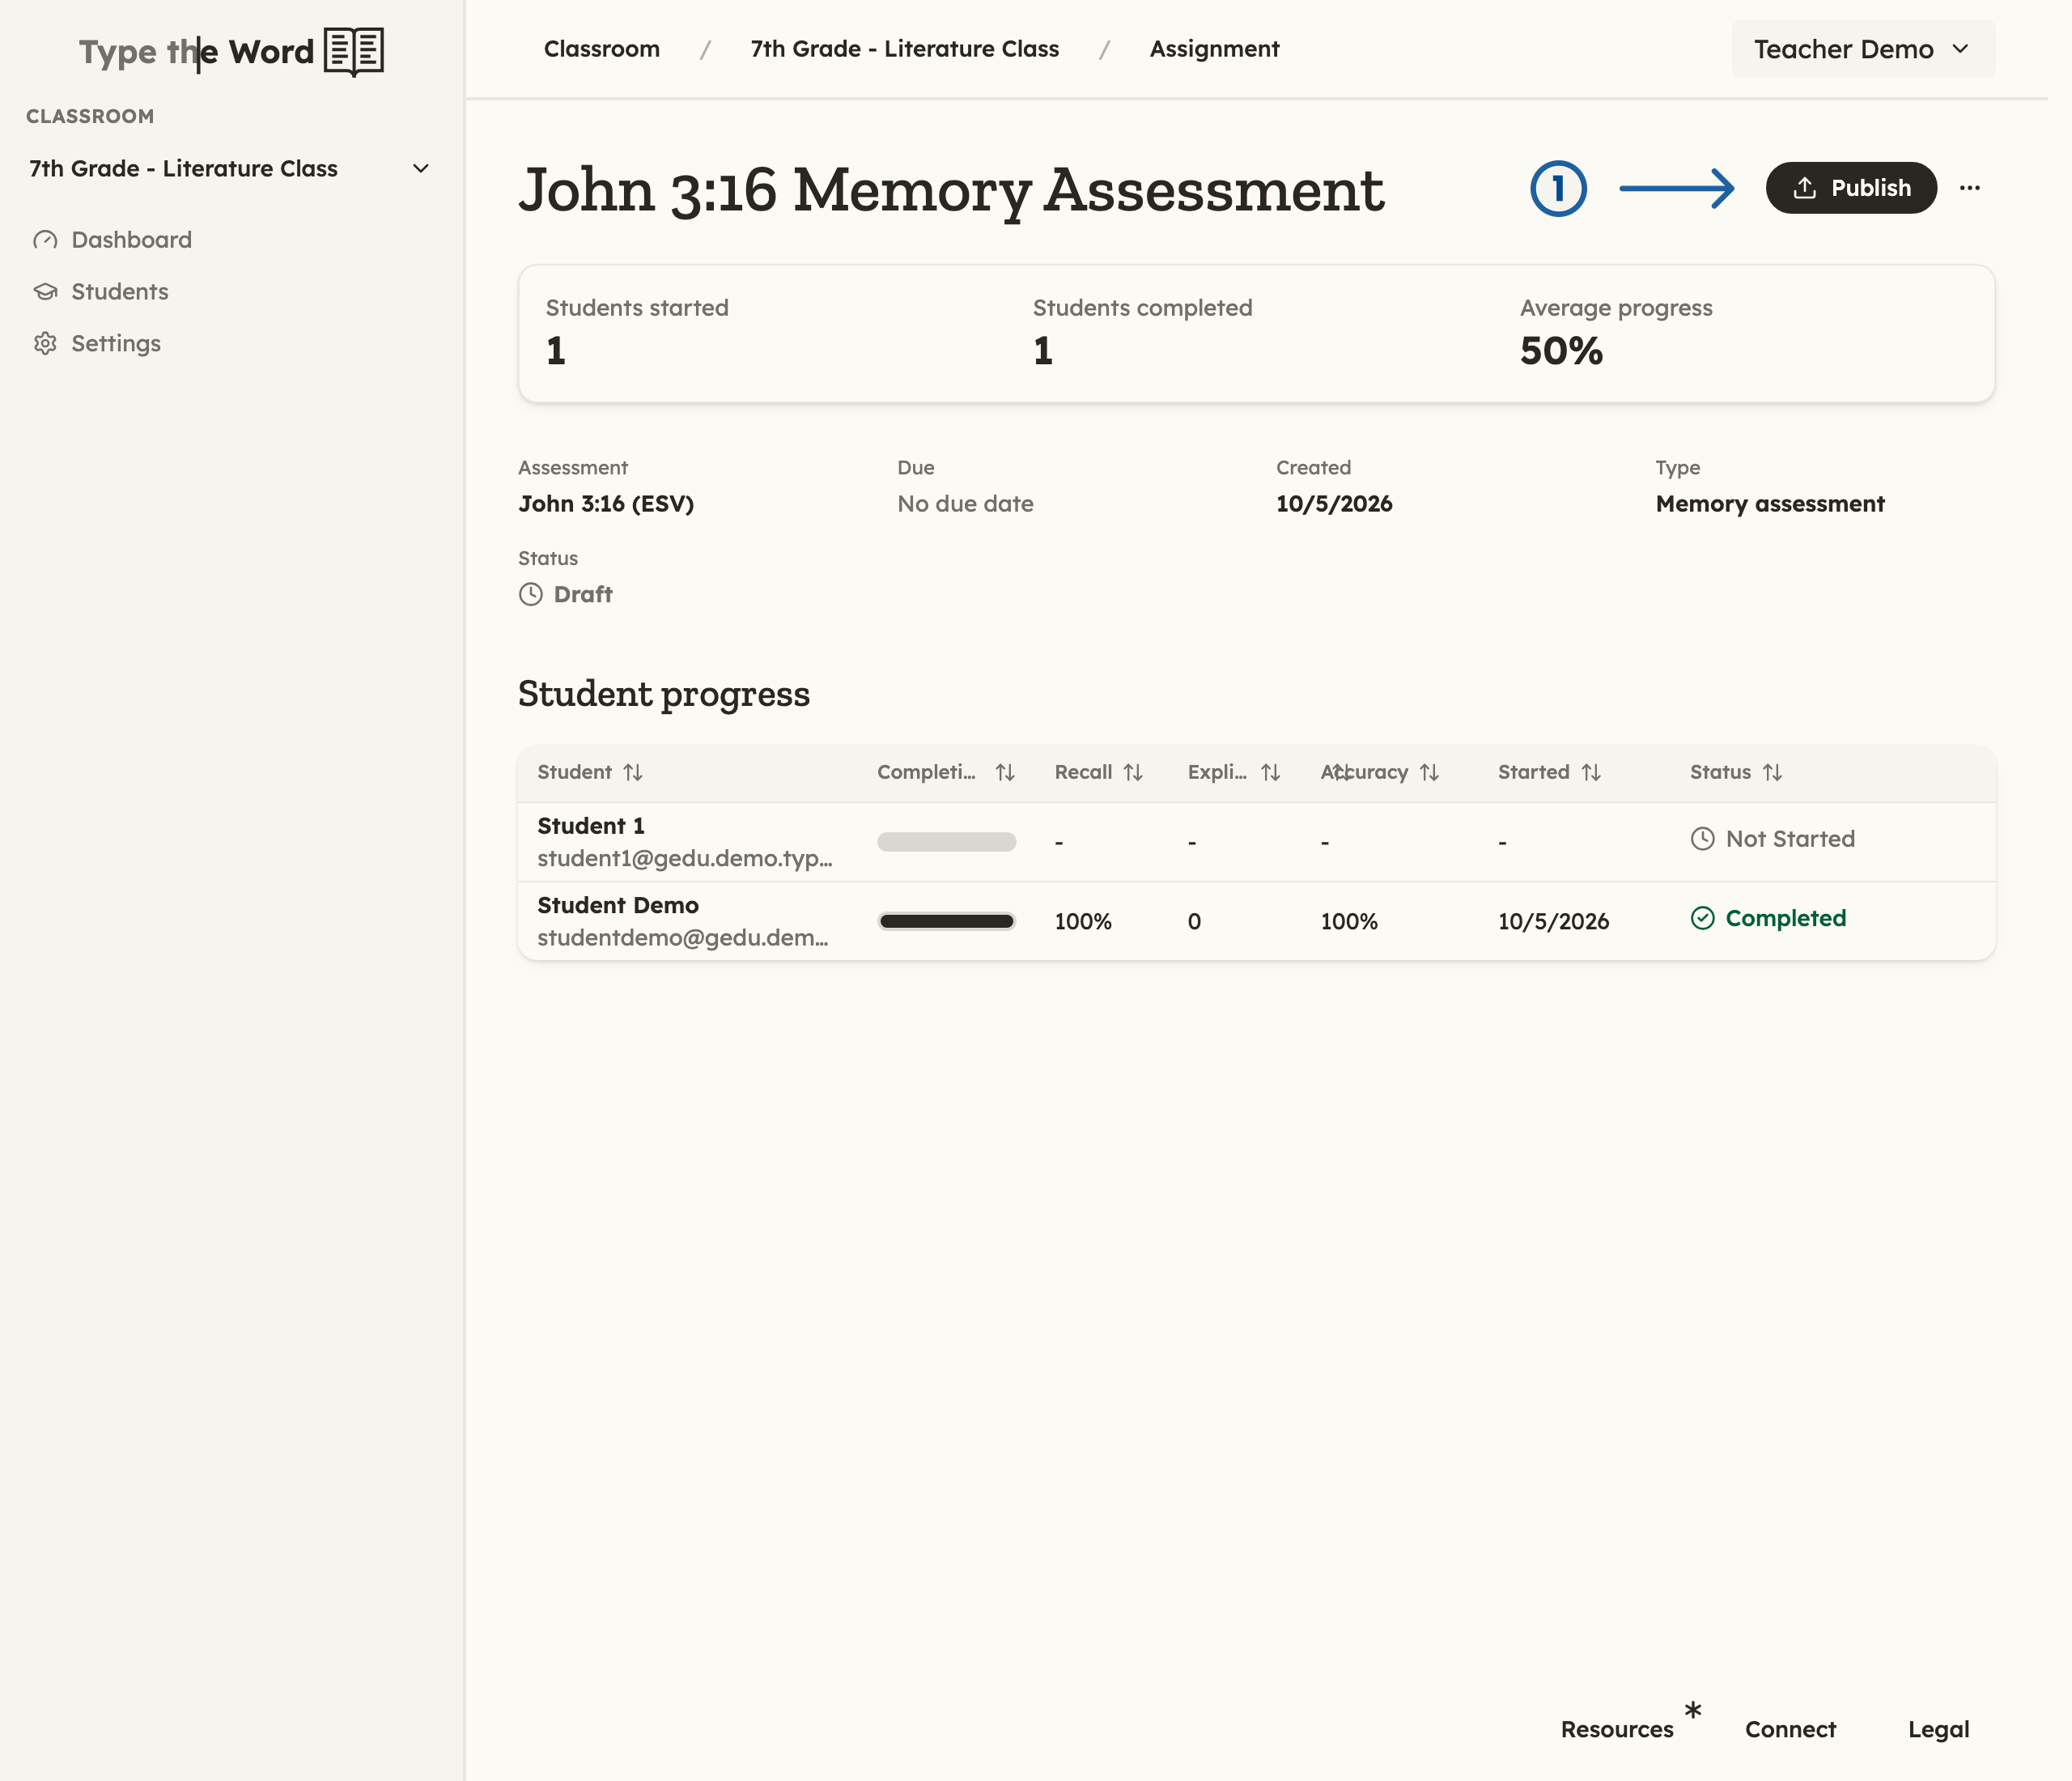This screenshot has height=1781, width=2072.
Task: Click the Assignment breadcrumb
Action: tap(1214, 49)
